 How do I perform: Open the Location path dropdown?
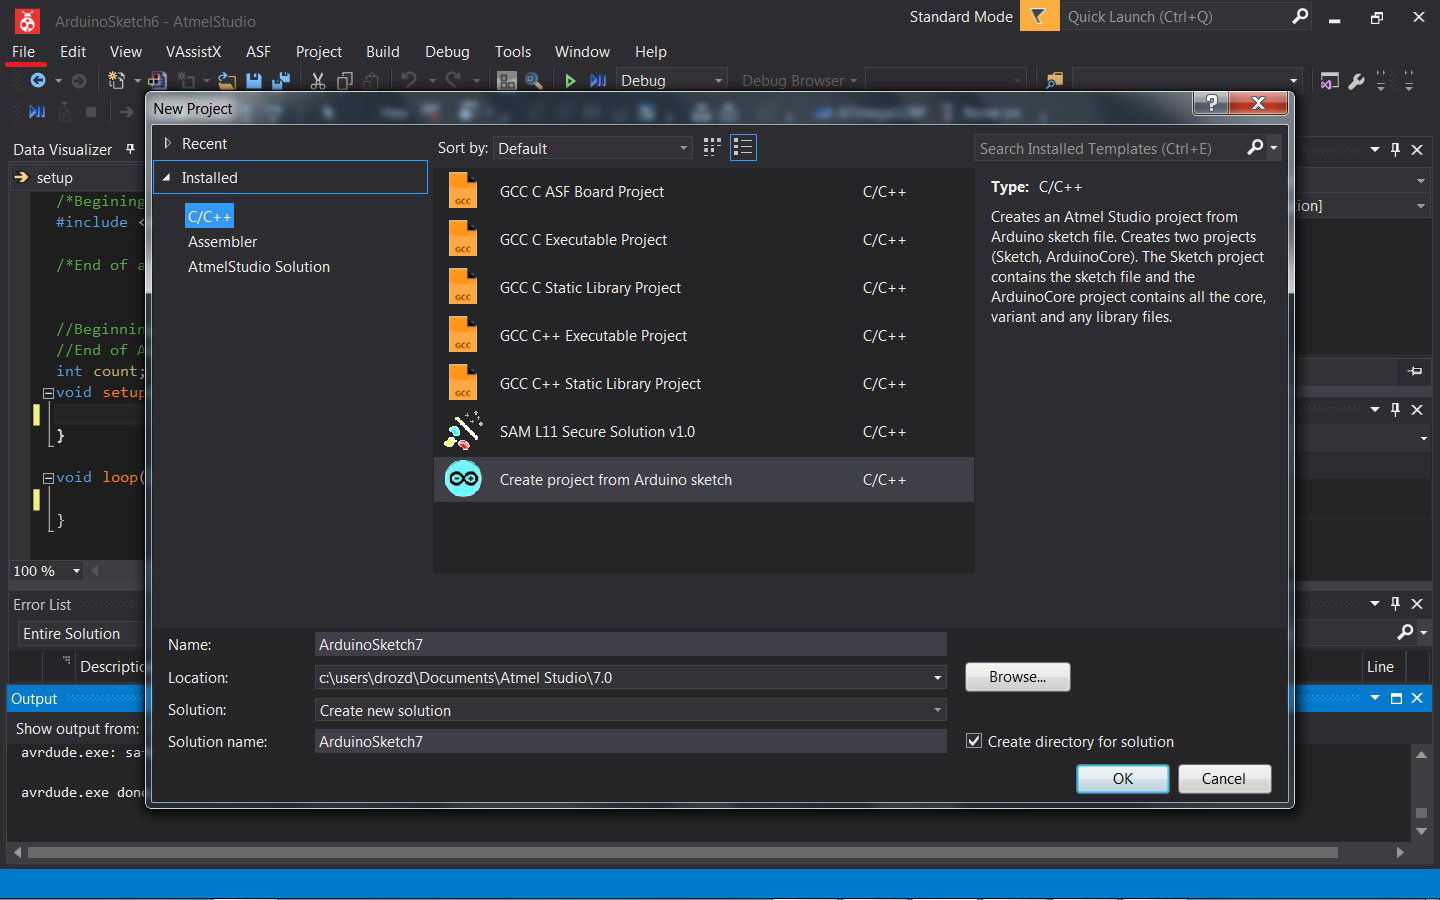click(x=937, y=677)
